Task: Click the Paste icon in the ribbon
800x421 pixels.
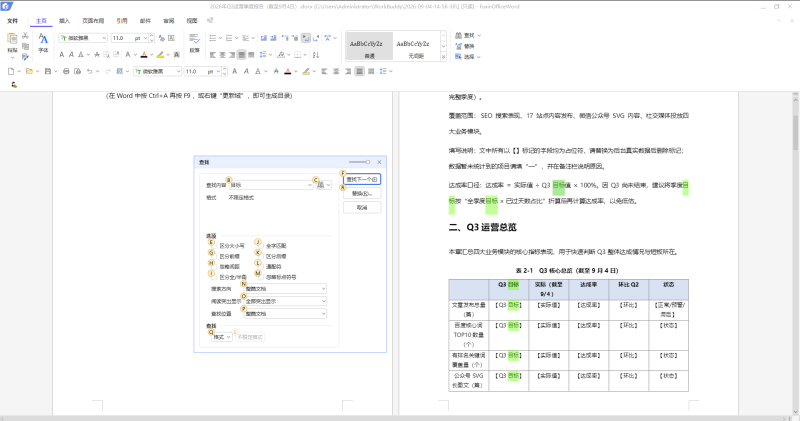Action: [12, 39]
